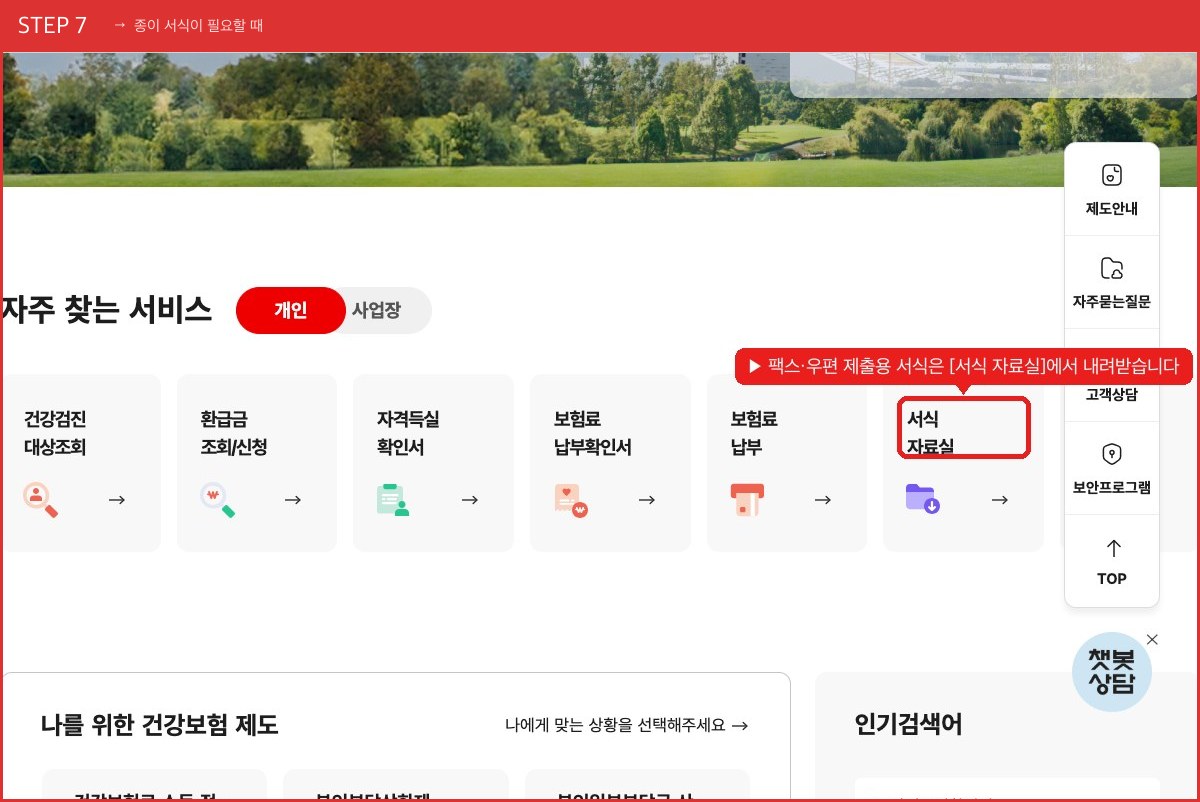The width and height of the screenshot is (1200, 802).
Task: Click the arrow on 환급금 조회/신청 card
Action: [x=293, y=500]
